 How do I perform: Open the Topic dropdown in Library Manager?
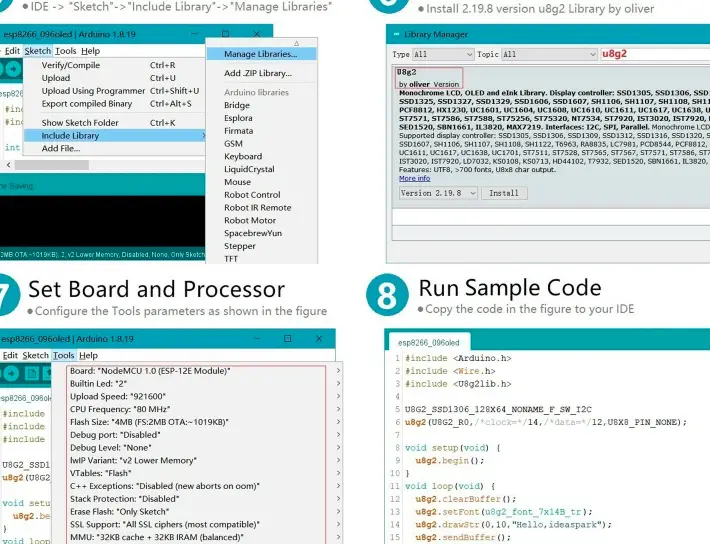click(x=549, y=54)
